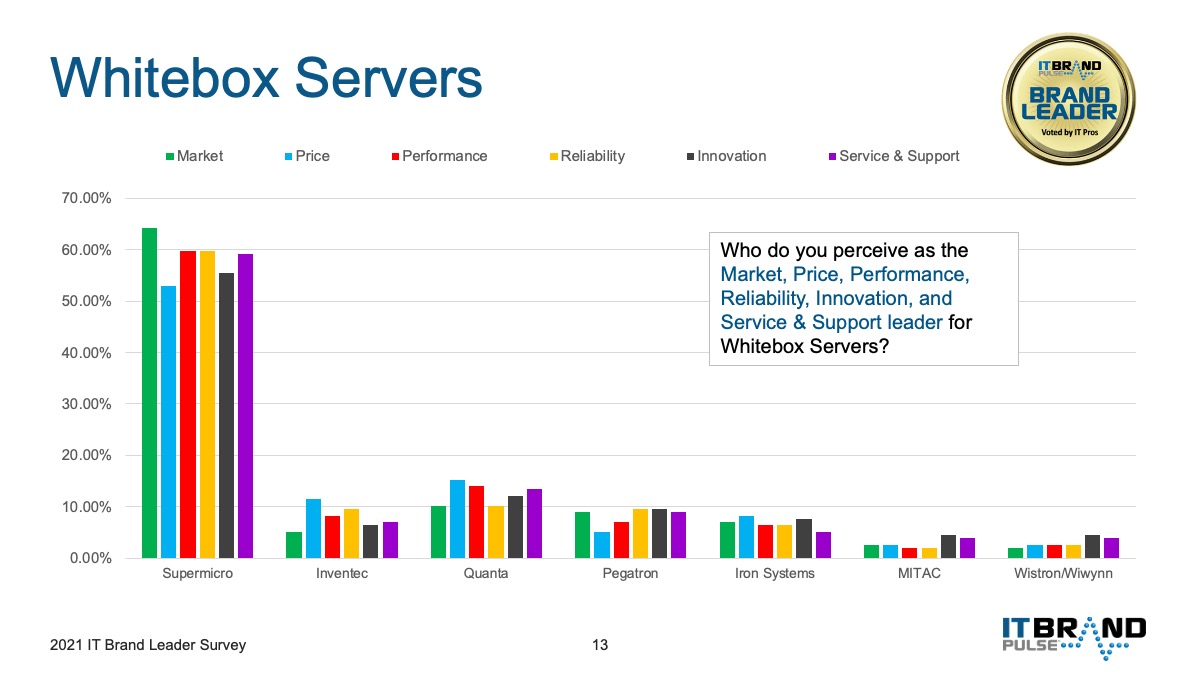Screen dimensions: 1200x675
Task: Click MITAC's dark Innovation bar
Action: point(947,546)
